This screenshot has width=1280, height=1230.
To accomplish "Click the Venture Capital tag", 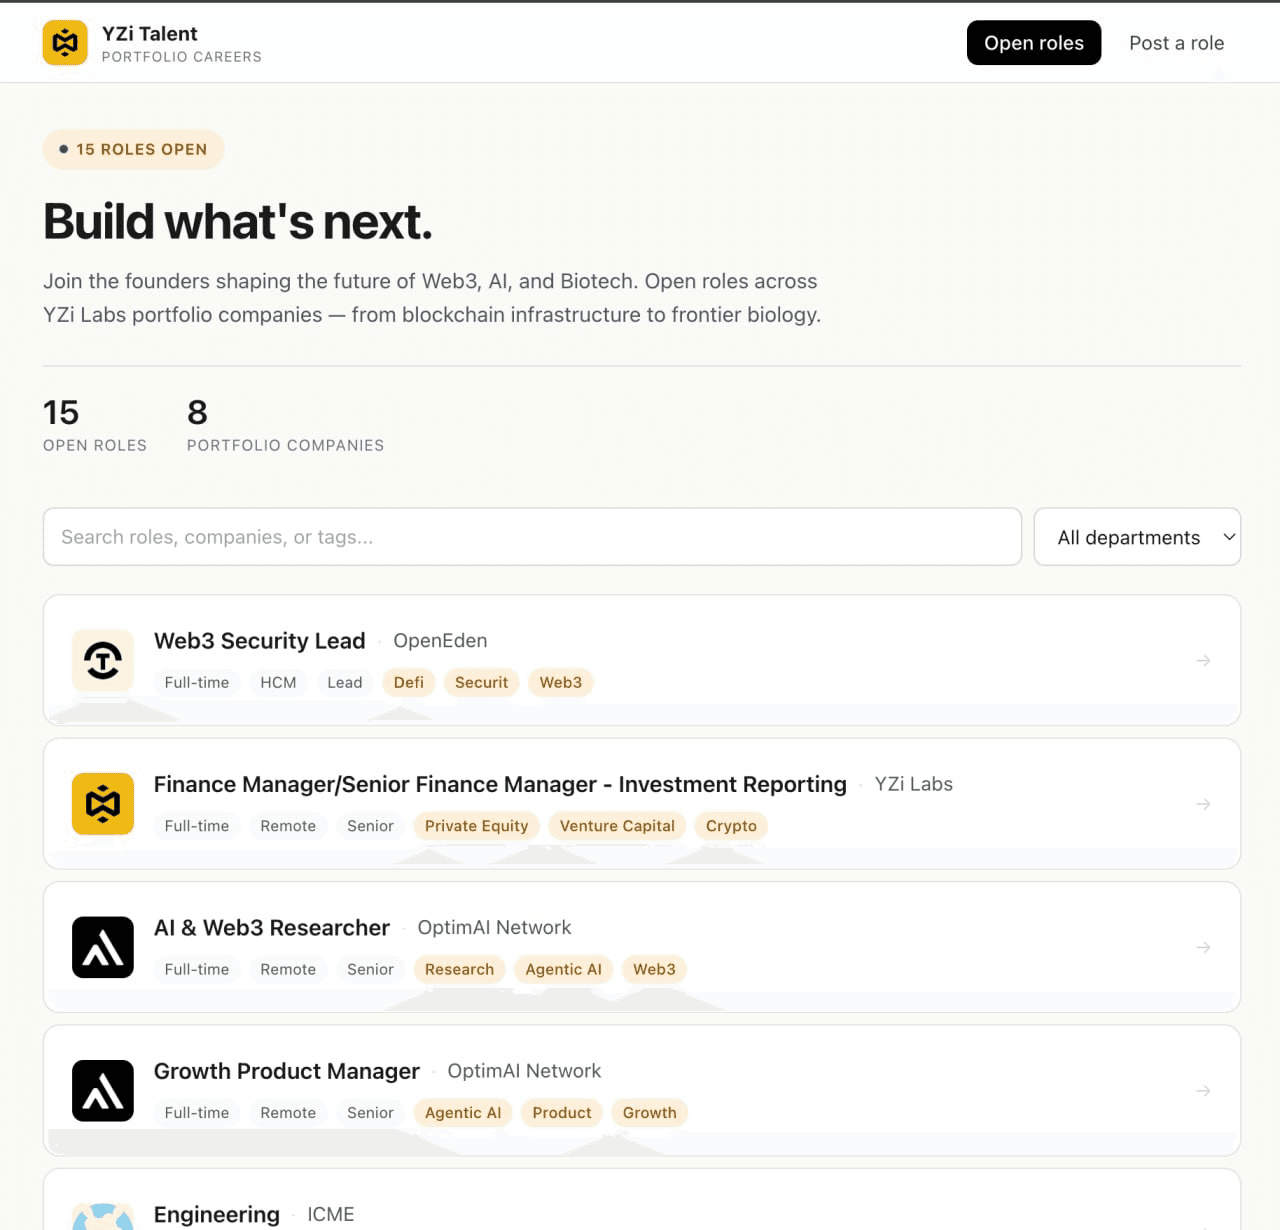I will click(617, 826).
